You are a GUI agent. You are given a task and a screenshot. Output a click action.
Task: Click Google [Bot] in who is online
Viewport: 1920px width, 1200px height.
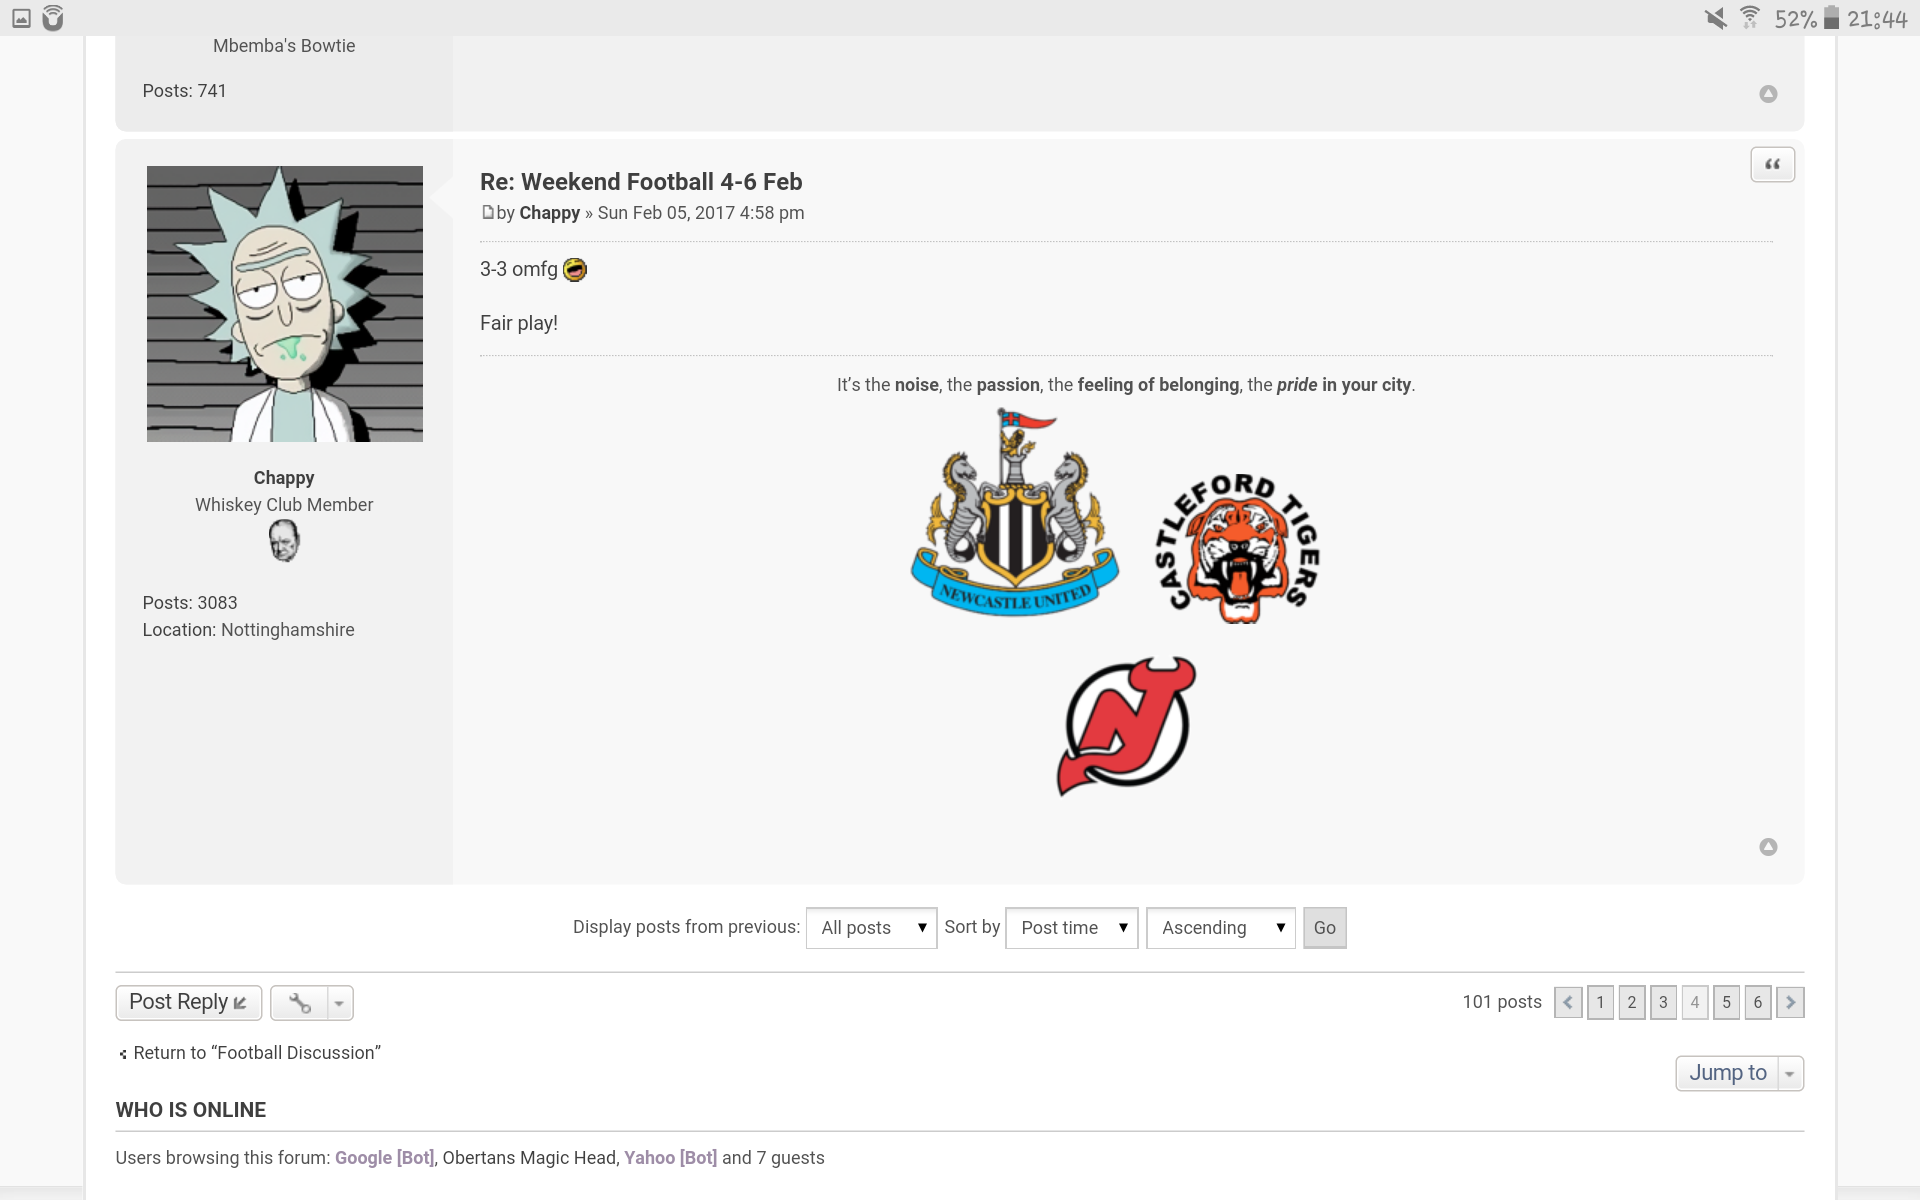[384, 1158]
